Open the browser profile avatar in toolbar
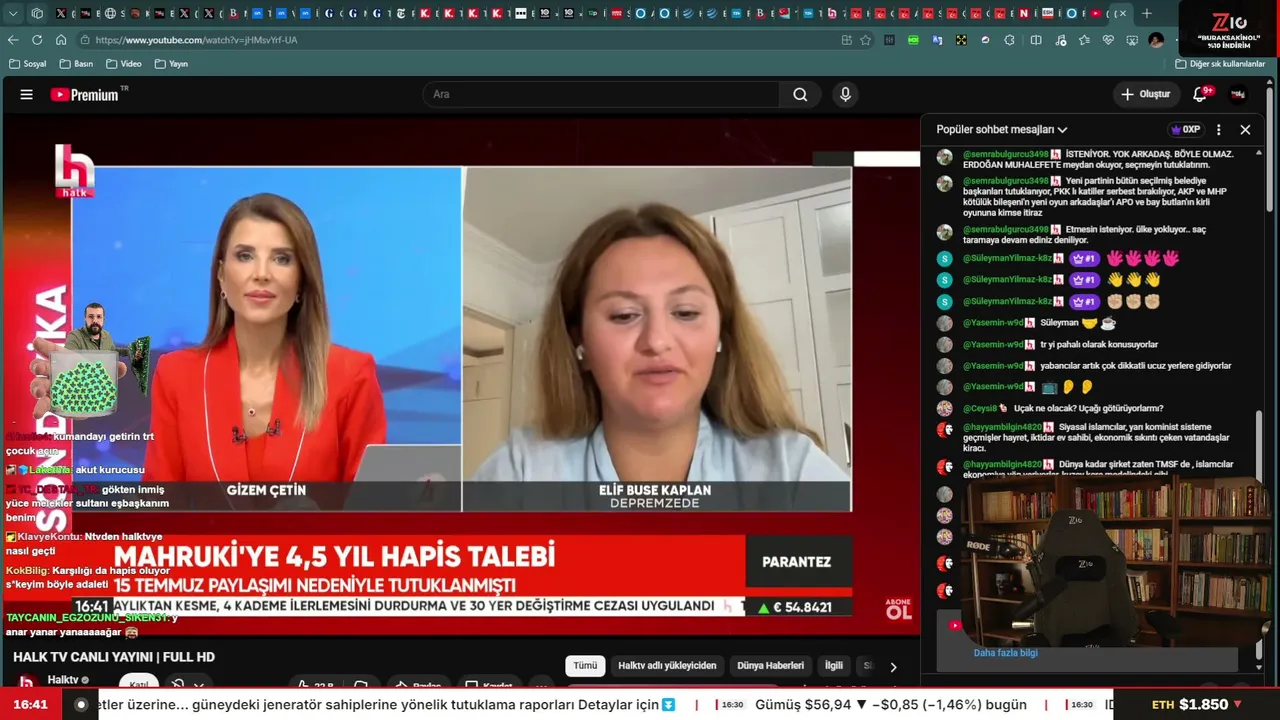Screen dimensions: 1280x720 [x=1156, y=40]
